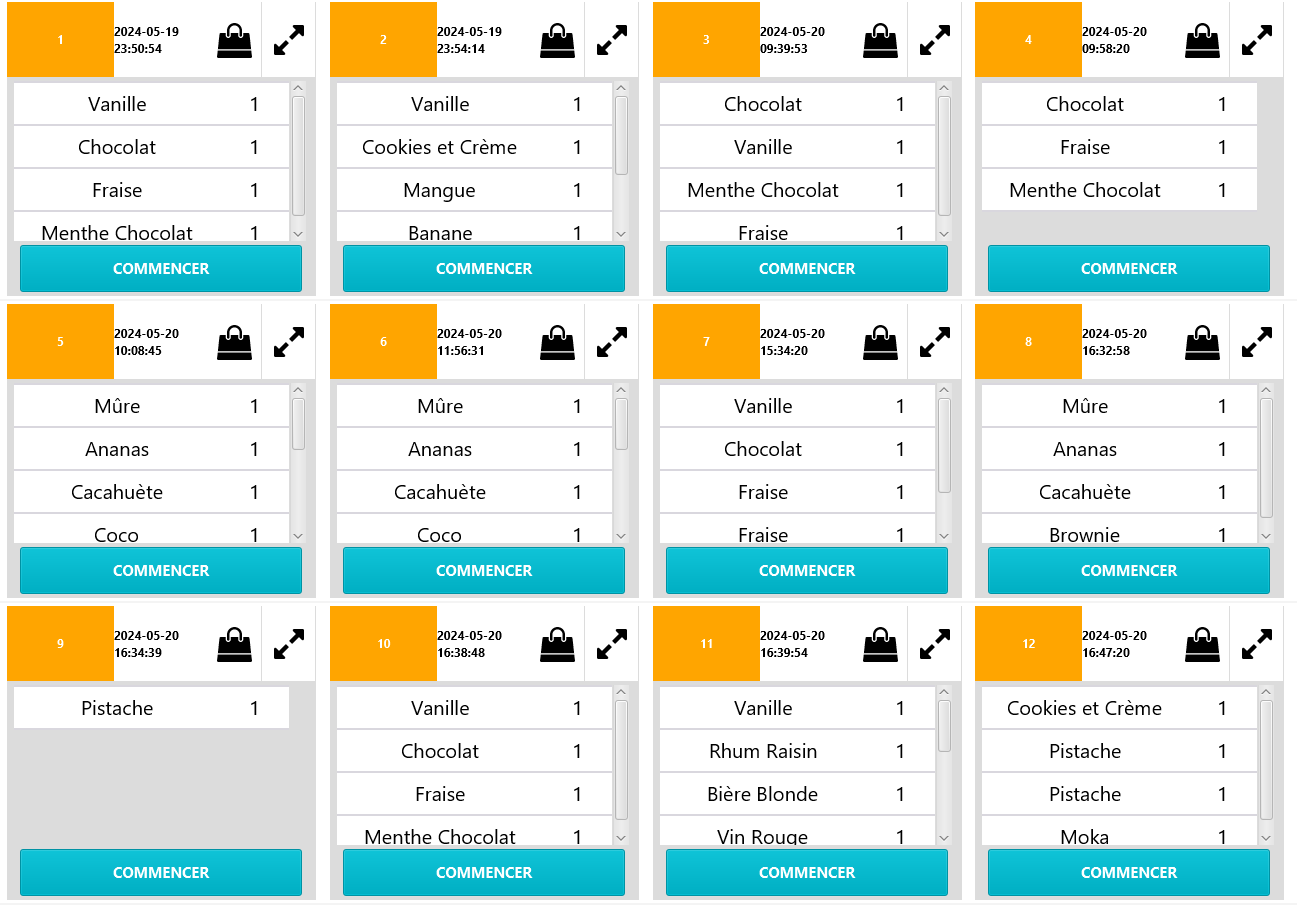
Task: Expand order 12 with the arrows icon
Action: (1256, 644)
